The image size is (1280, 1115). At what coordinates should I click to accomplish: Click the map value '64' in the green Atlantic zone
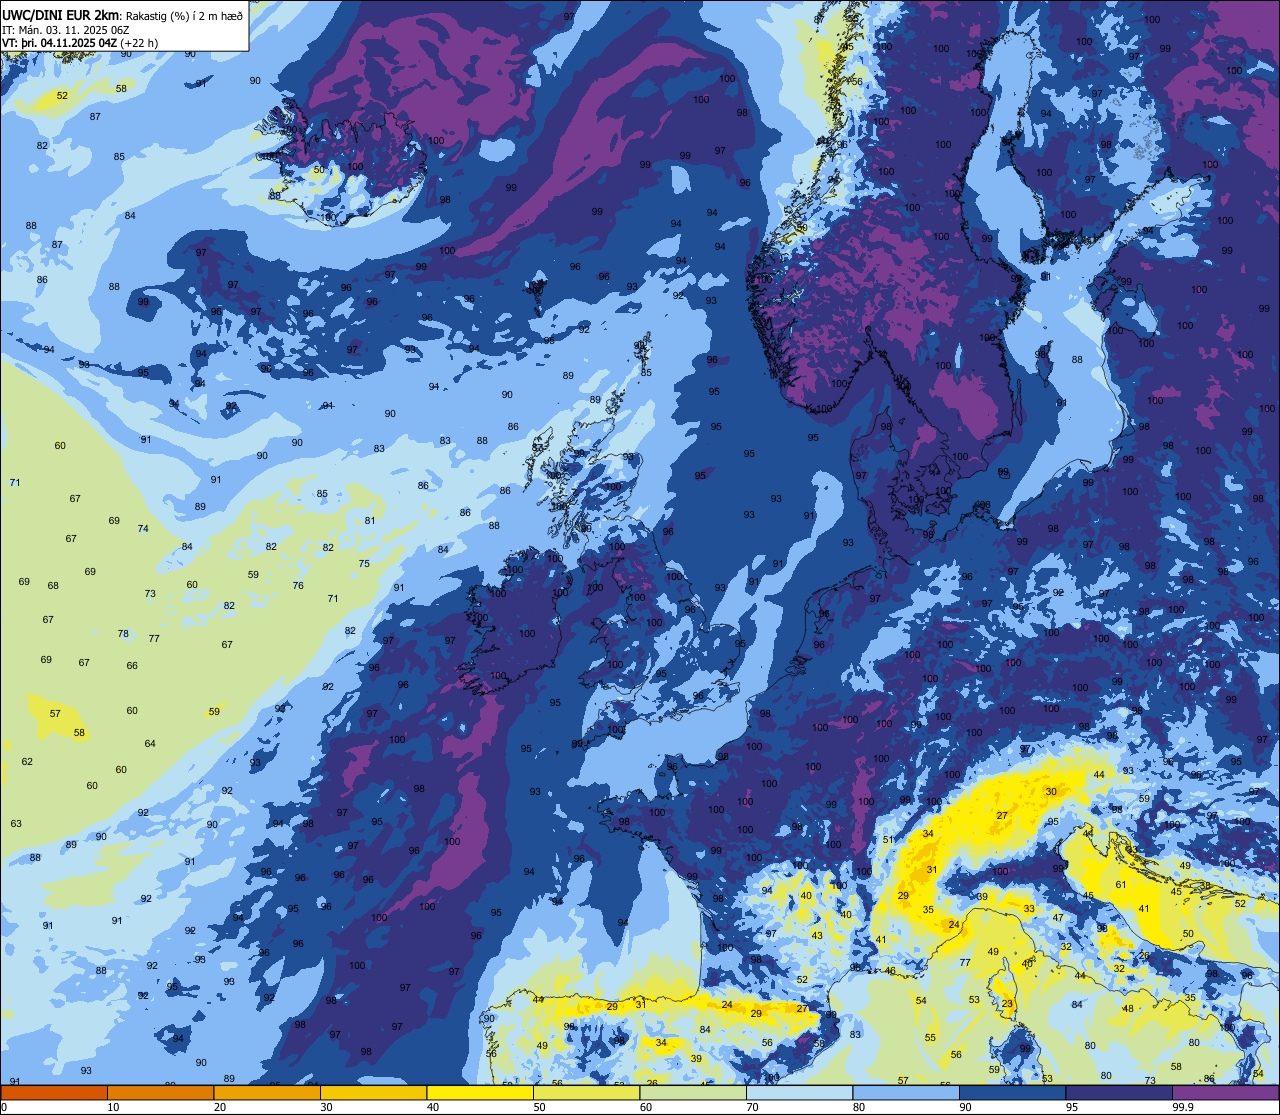pos(150,744)
